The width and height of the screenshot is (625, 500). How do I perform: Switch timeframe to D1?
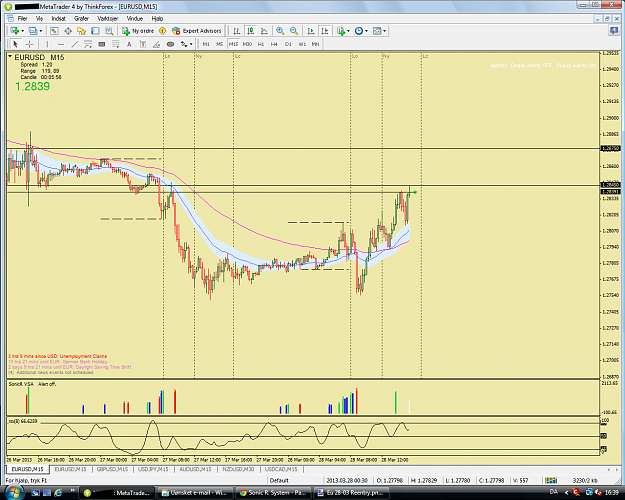coord(288,44)
